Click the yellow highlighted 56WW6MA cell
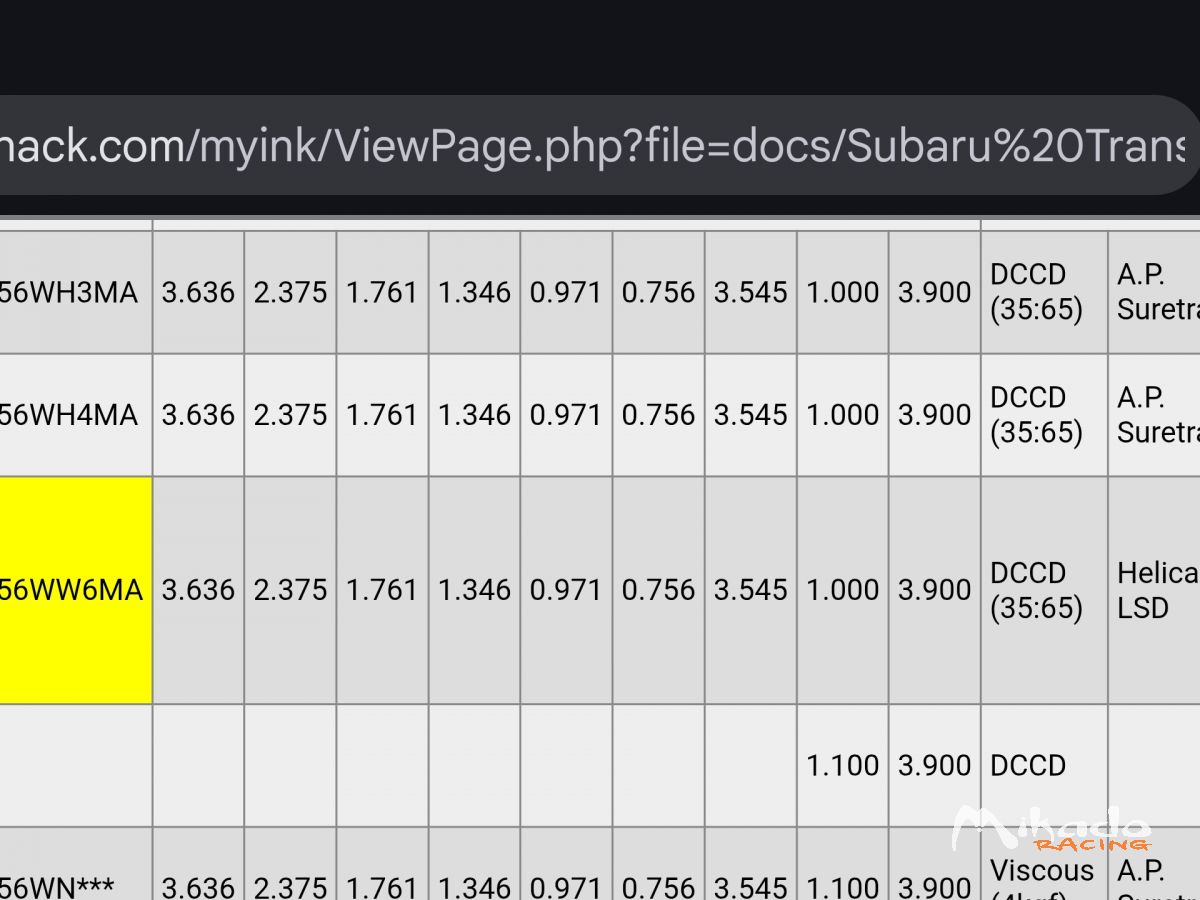1200x900 pixels. pyautogui.click(x=75, y=590)
